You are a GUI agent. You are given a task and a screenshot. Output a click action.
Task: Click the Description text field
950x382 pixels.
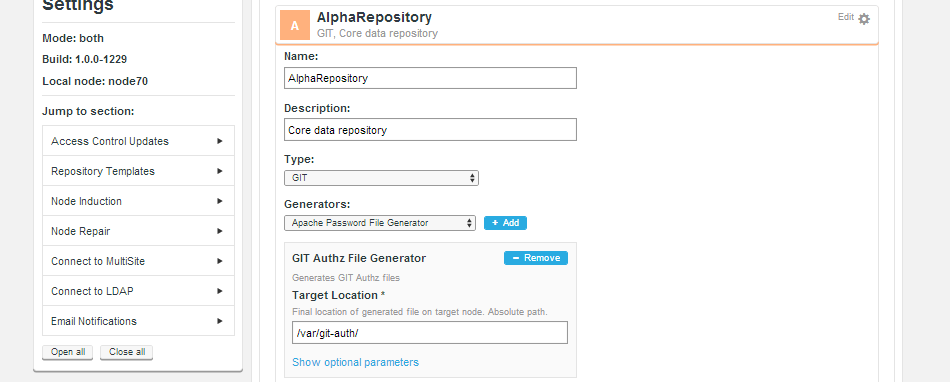[x=430, y=130]
